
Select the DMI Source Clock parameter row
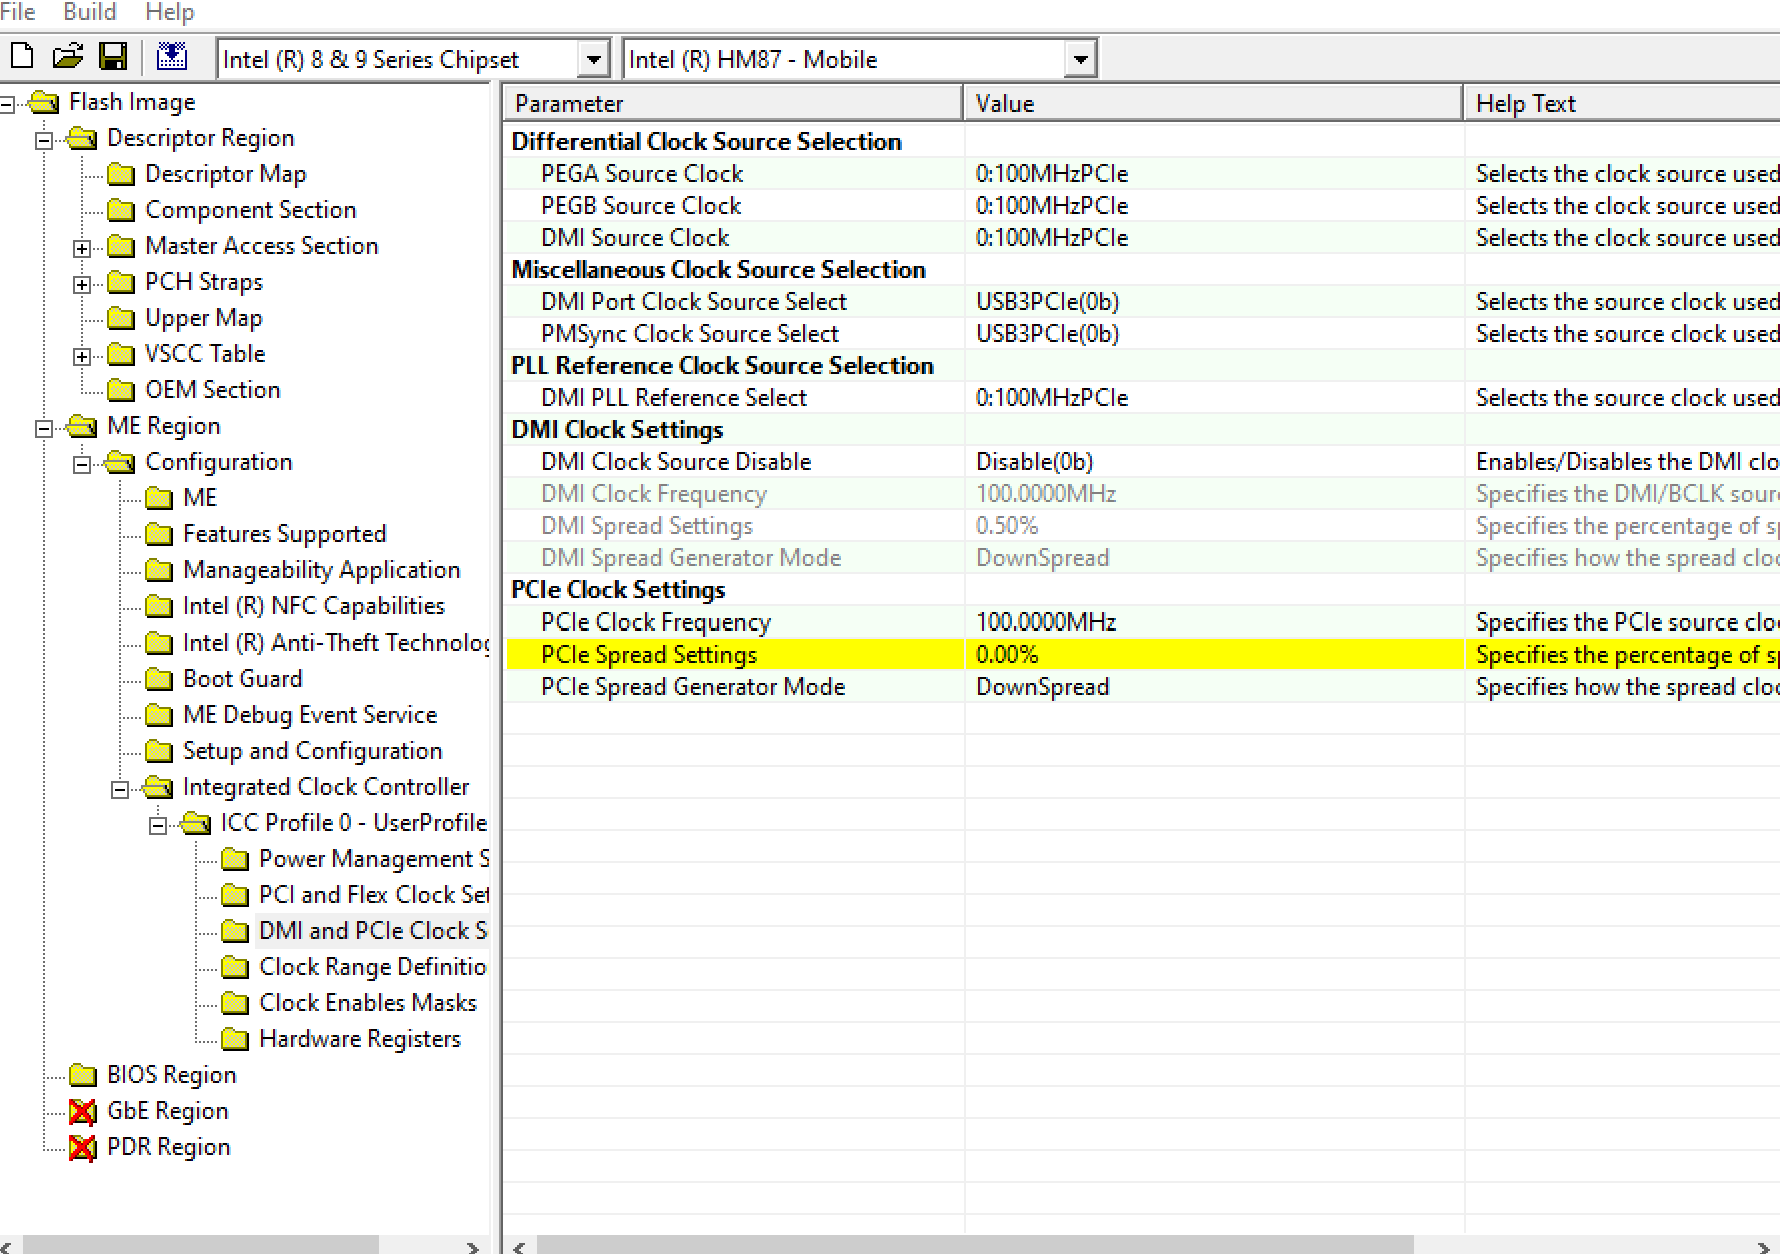point(1142,238)
